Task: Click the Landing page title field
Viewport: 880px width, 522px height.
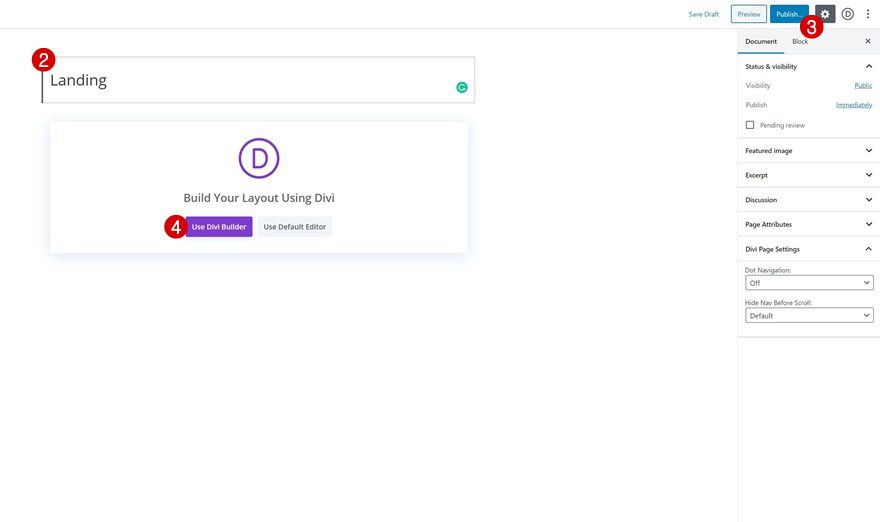Action: point(259,80)
